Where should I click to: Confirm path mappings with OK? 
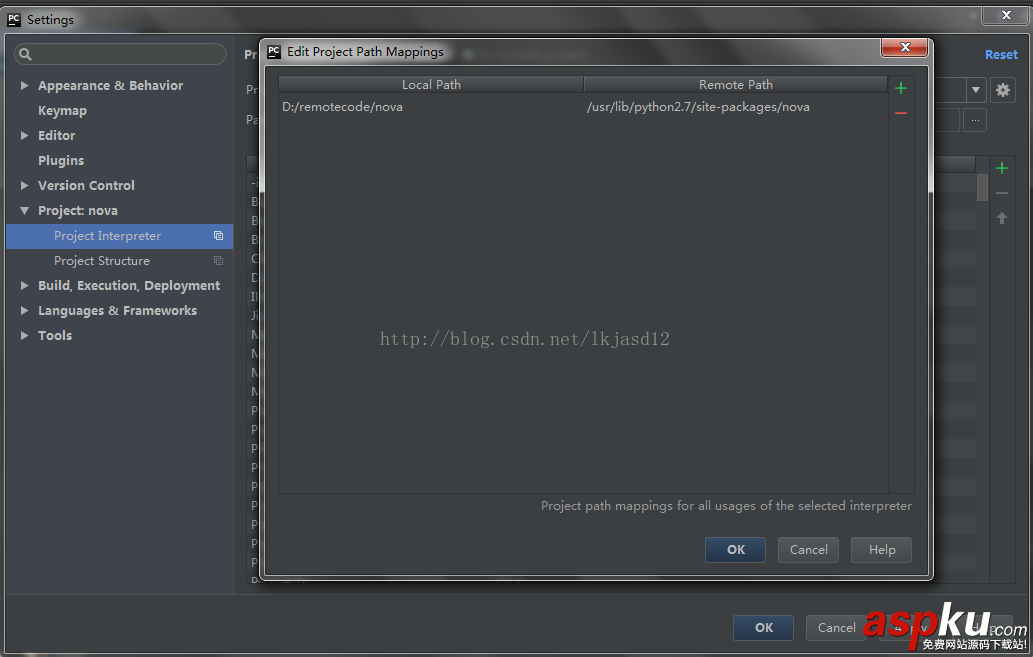tap(735, 549)
